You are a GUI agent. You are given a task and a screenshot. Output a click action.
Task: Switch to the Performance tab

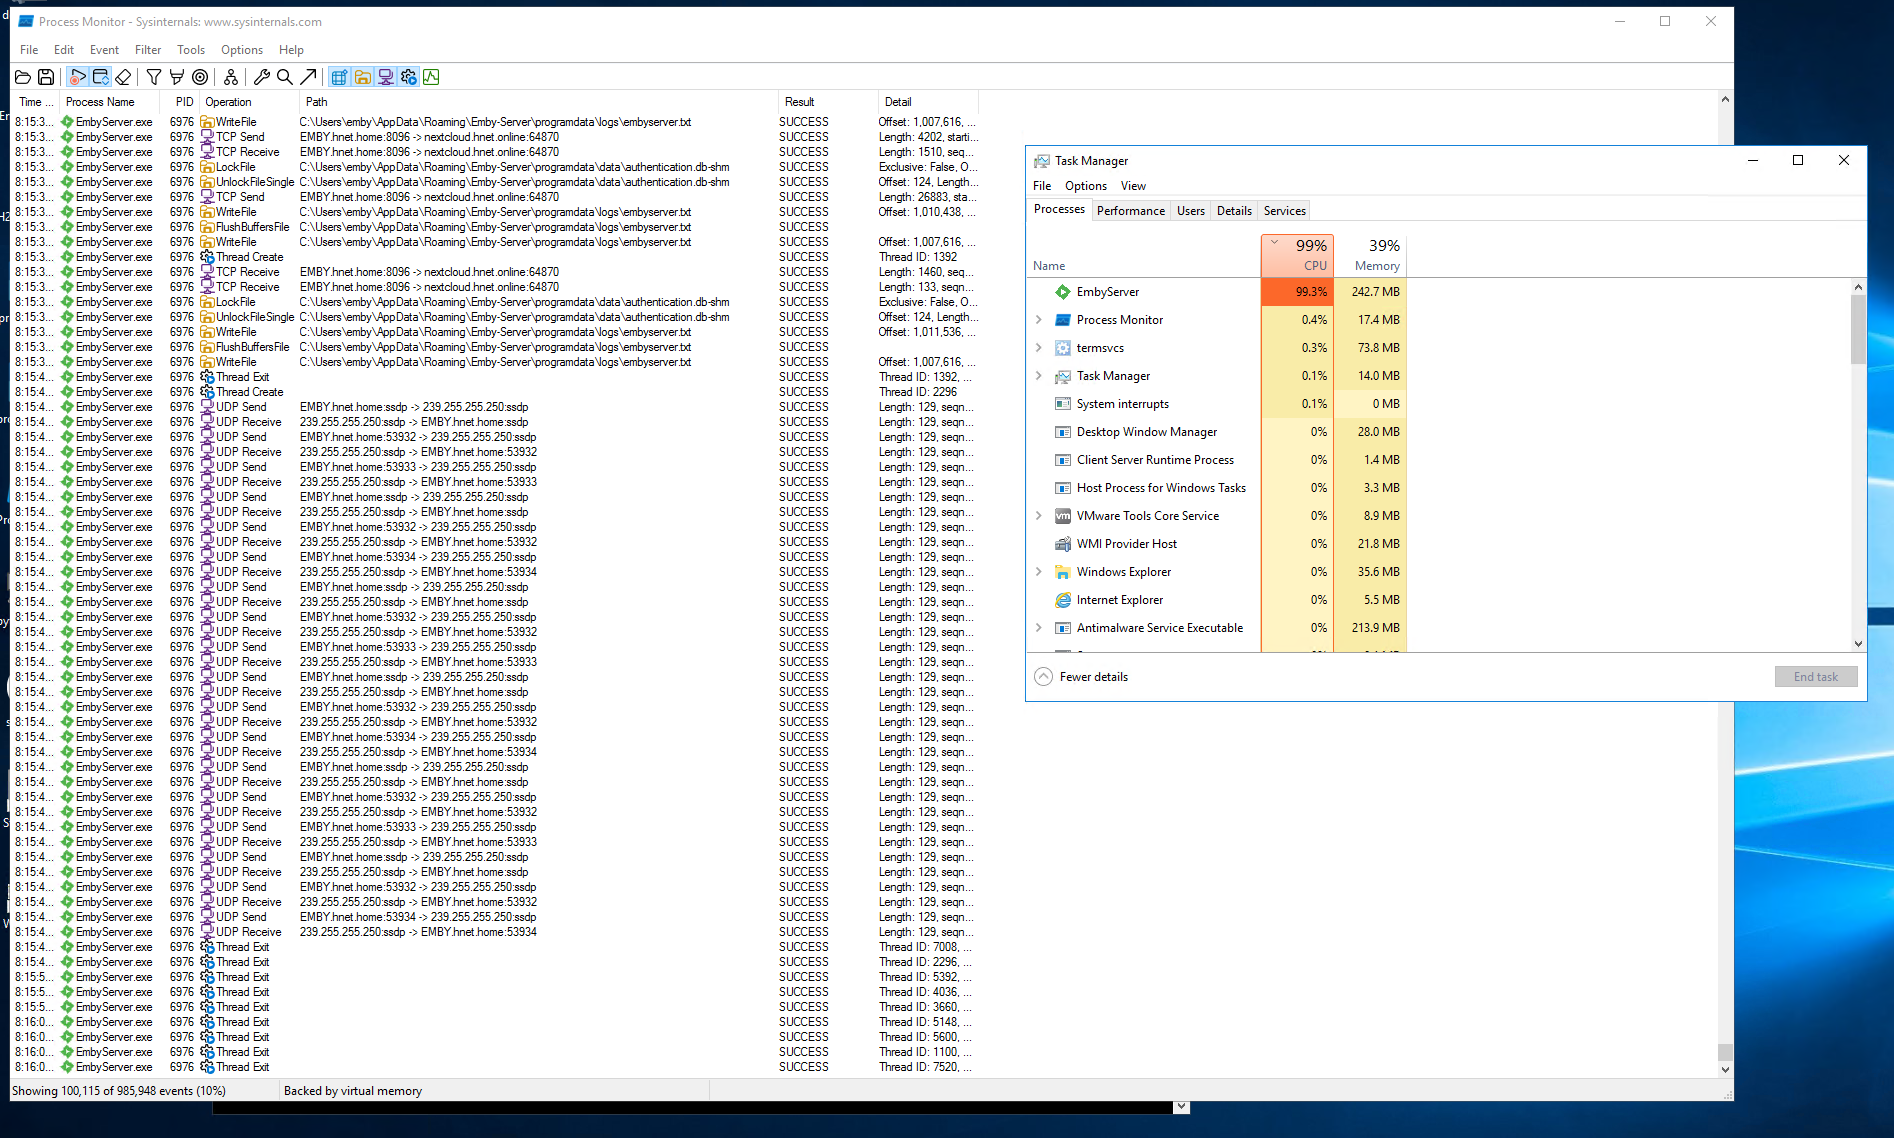pyautogui.click(x=1130, y=211)
